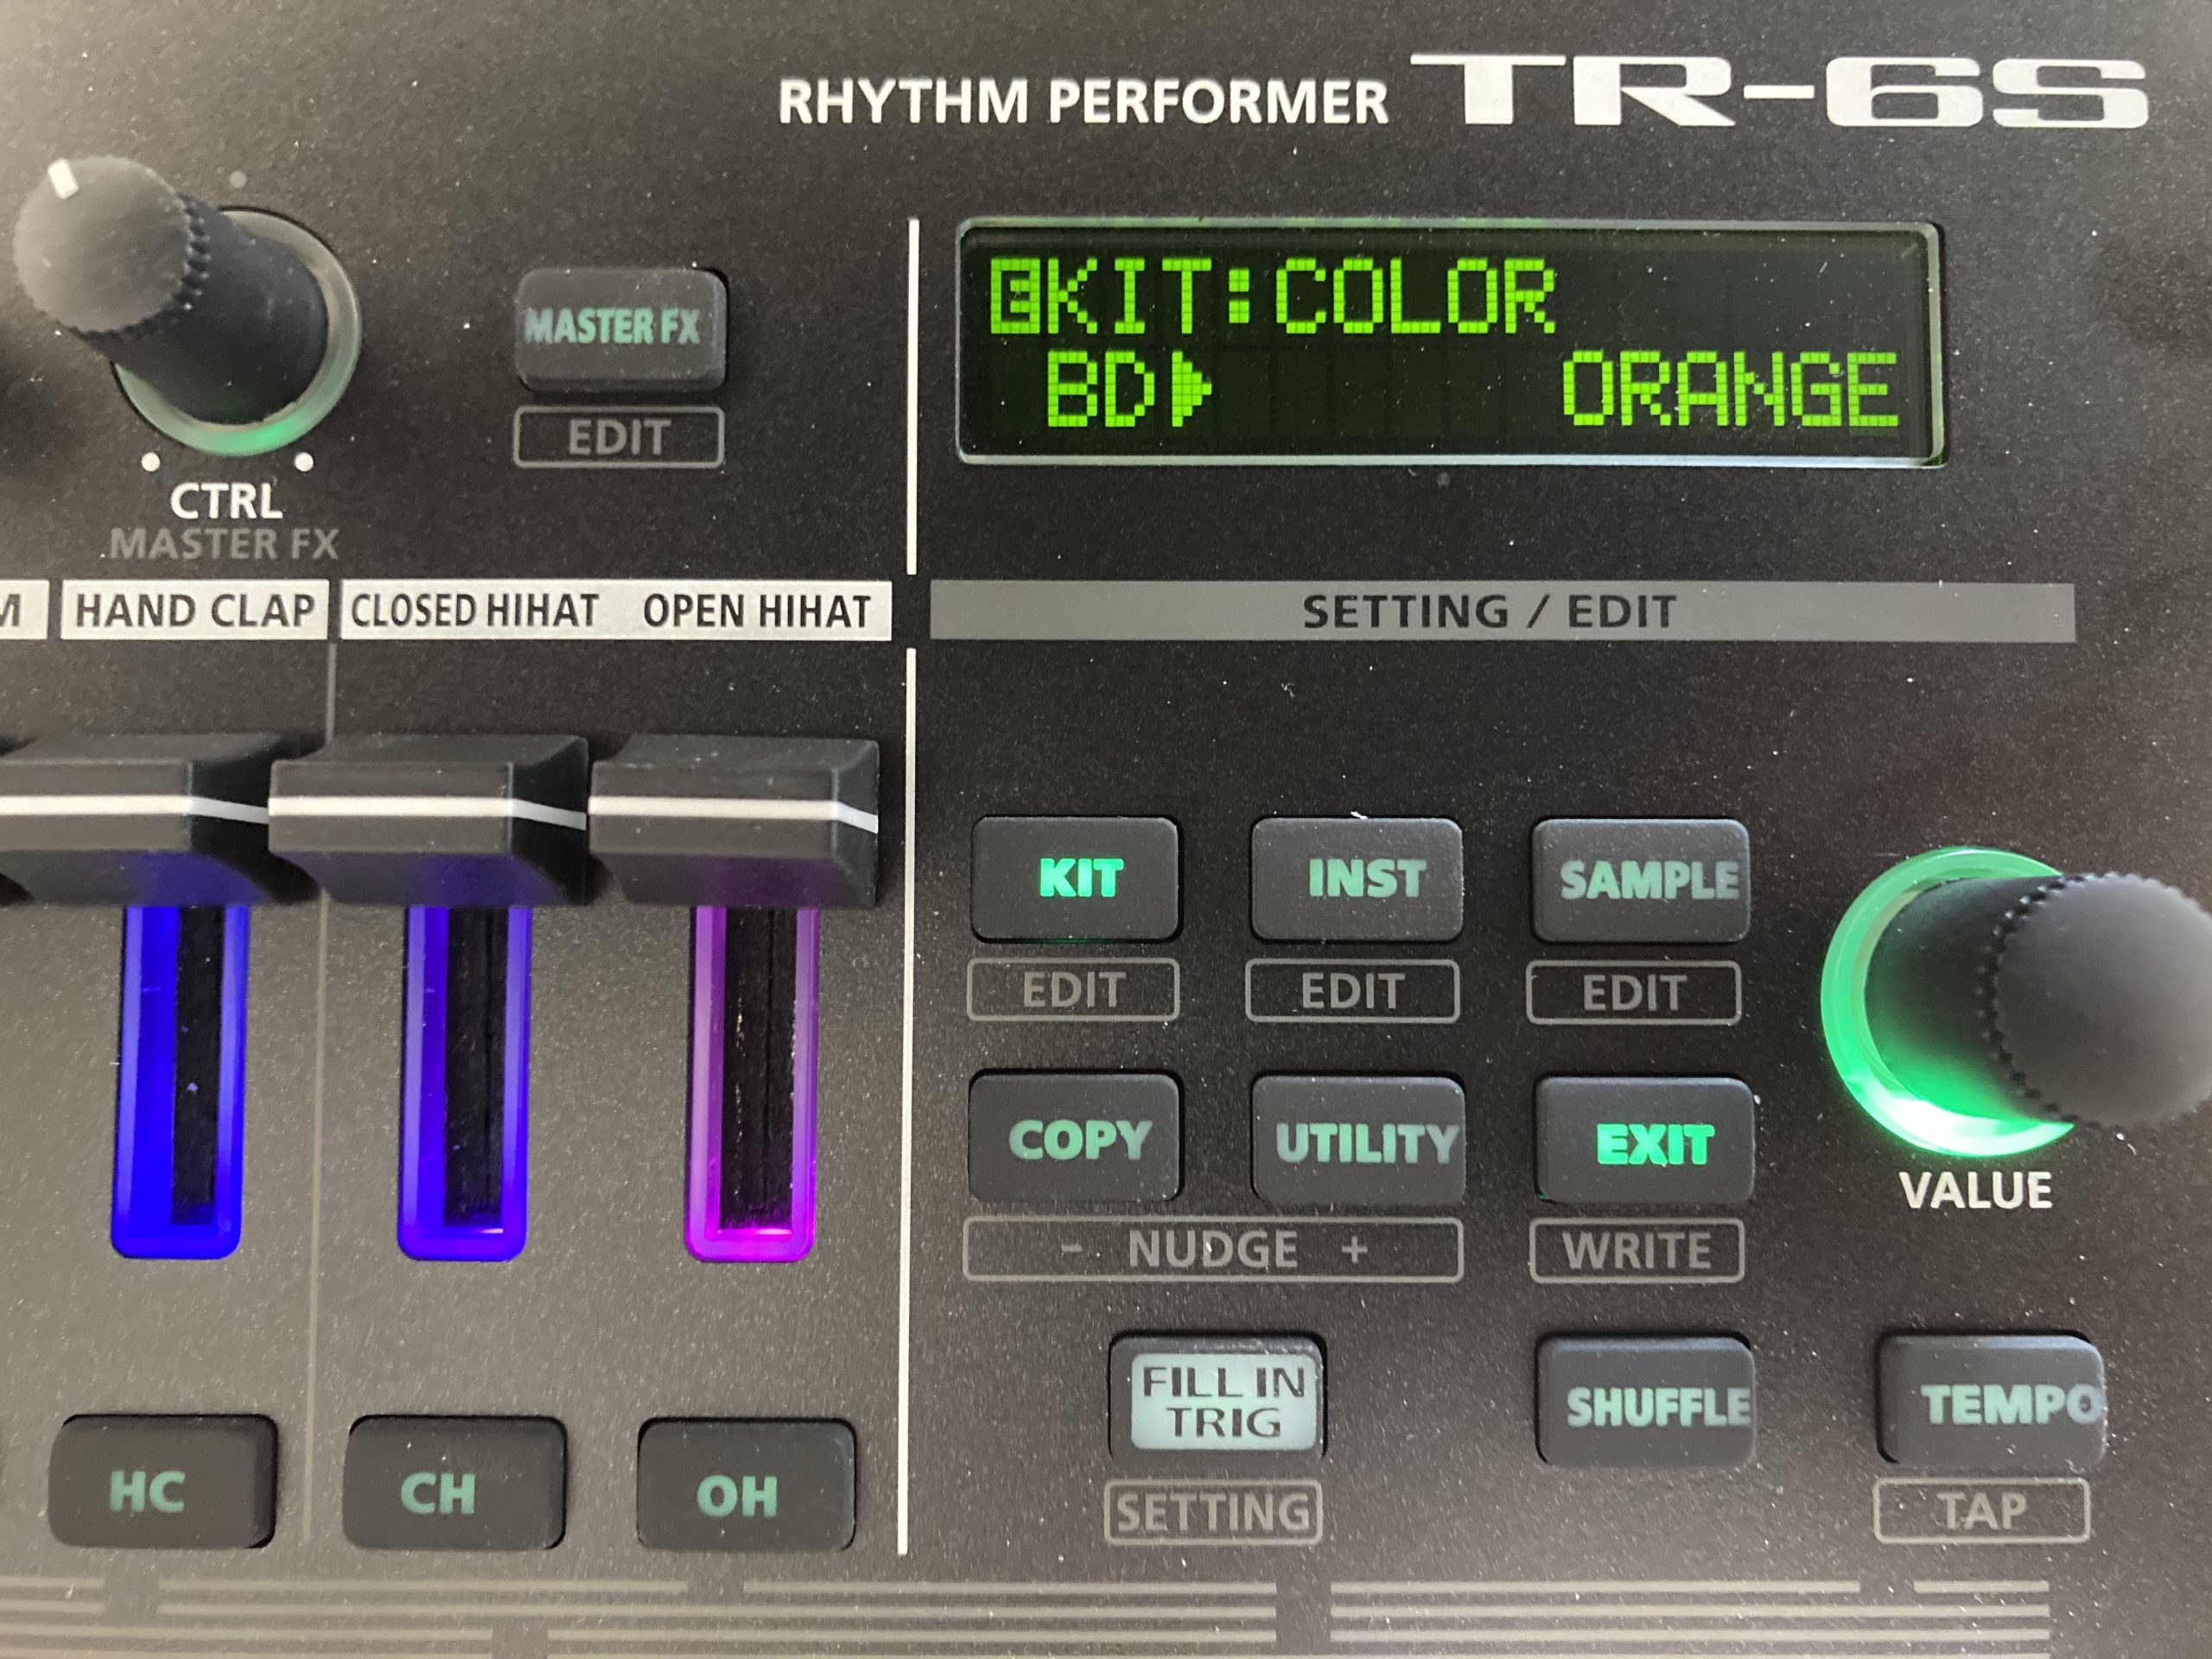
Task: Click the TR-6S logo
Action: click(1779, 92)
